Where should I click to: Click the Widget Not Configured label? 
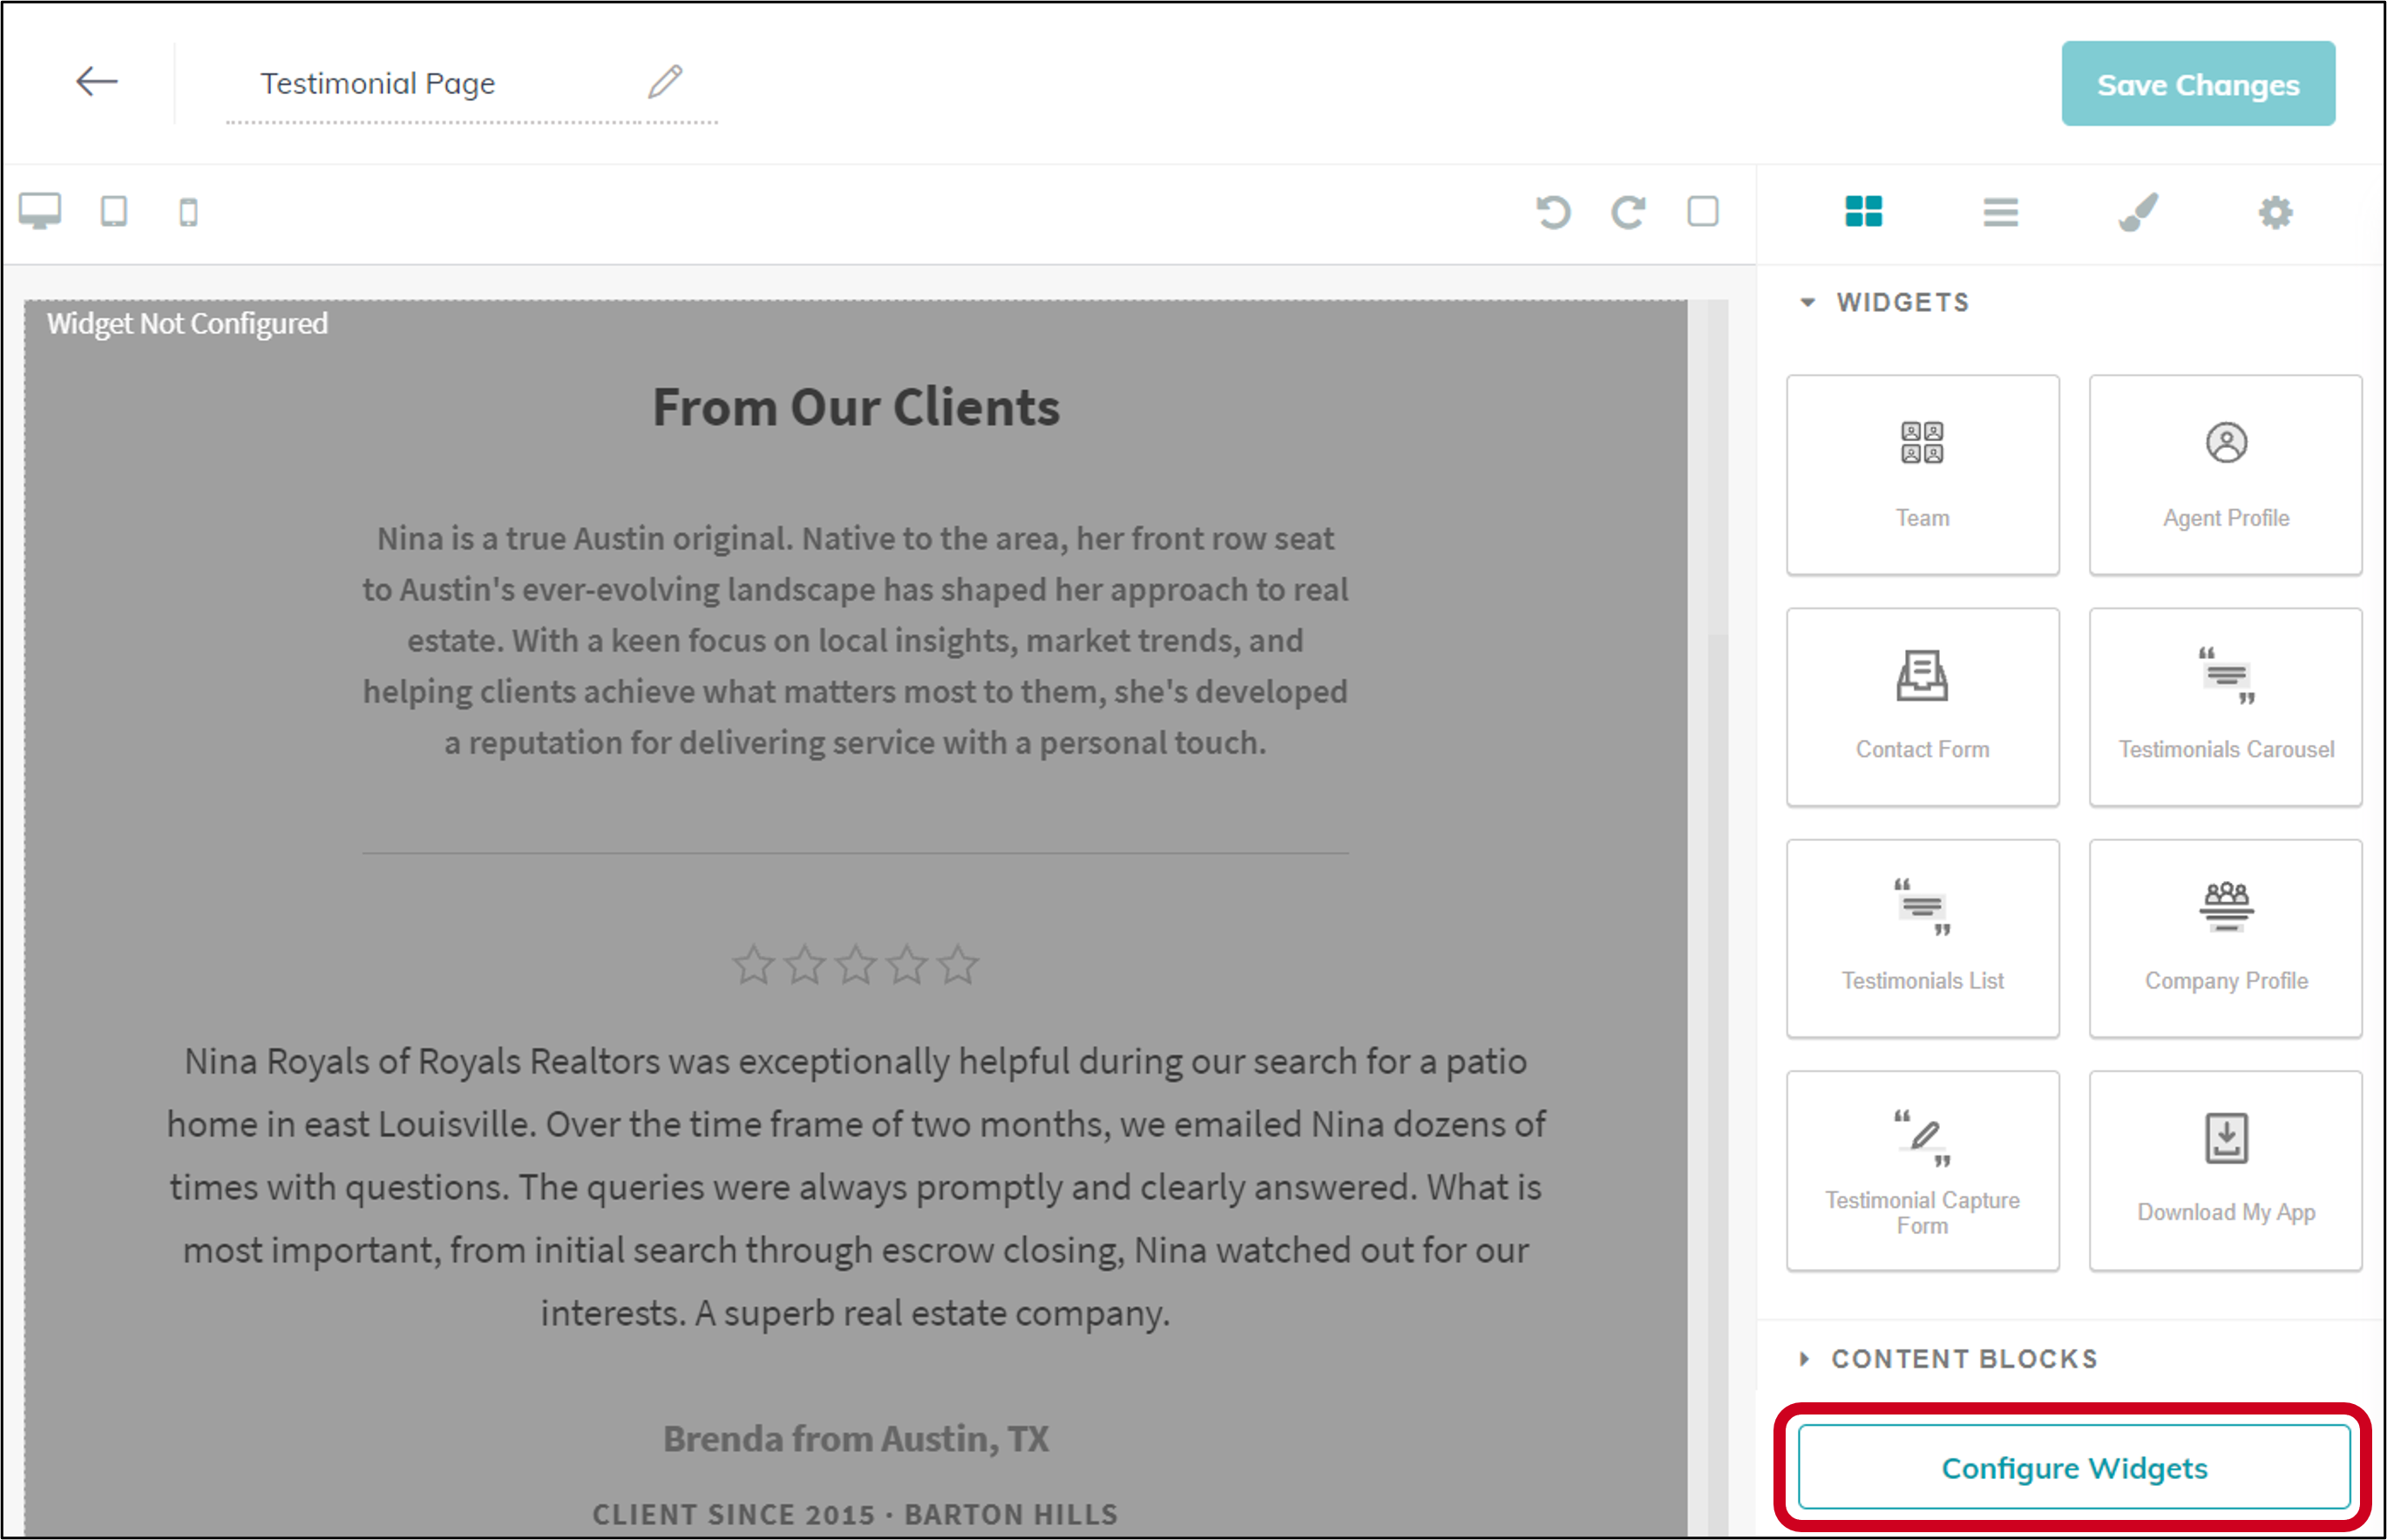187,323
